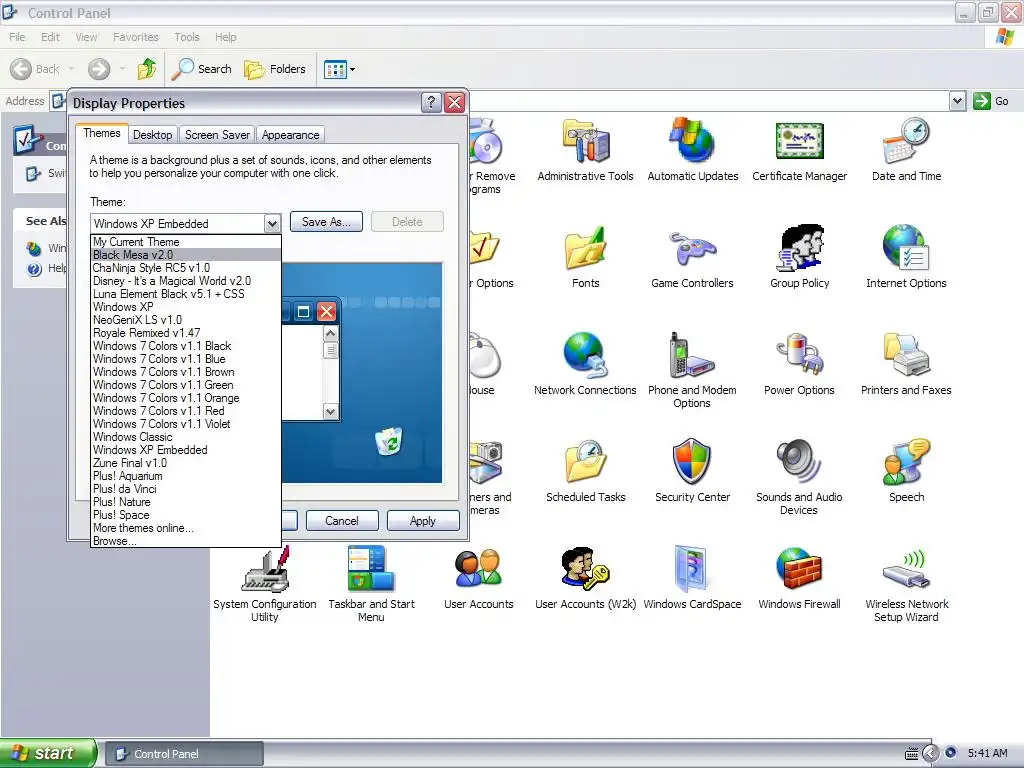Open Printers and Faxes icon
Screen dimensions: 1024x768
(906, 355)
